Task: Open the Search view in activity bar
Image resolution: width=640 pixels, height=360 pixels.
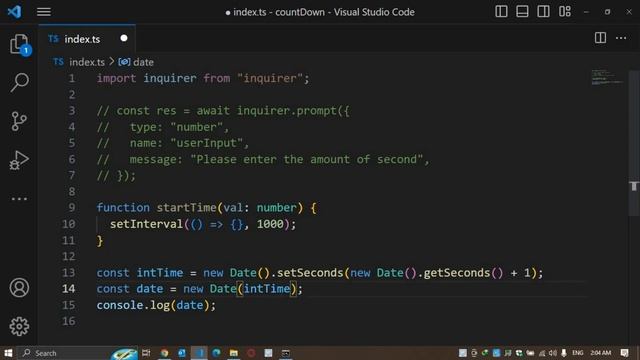Action: 19,82
